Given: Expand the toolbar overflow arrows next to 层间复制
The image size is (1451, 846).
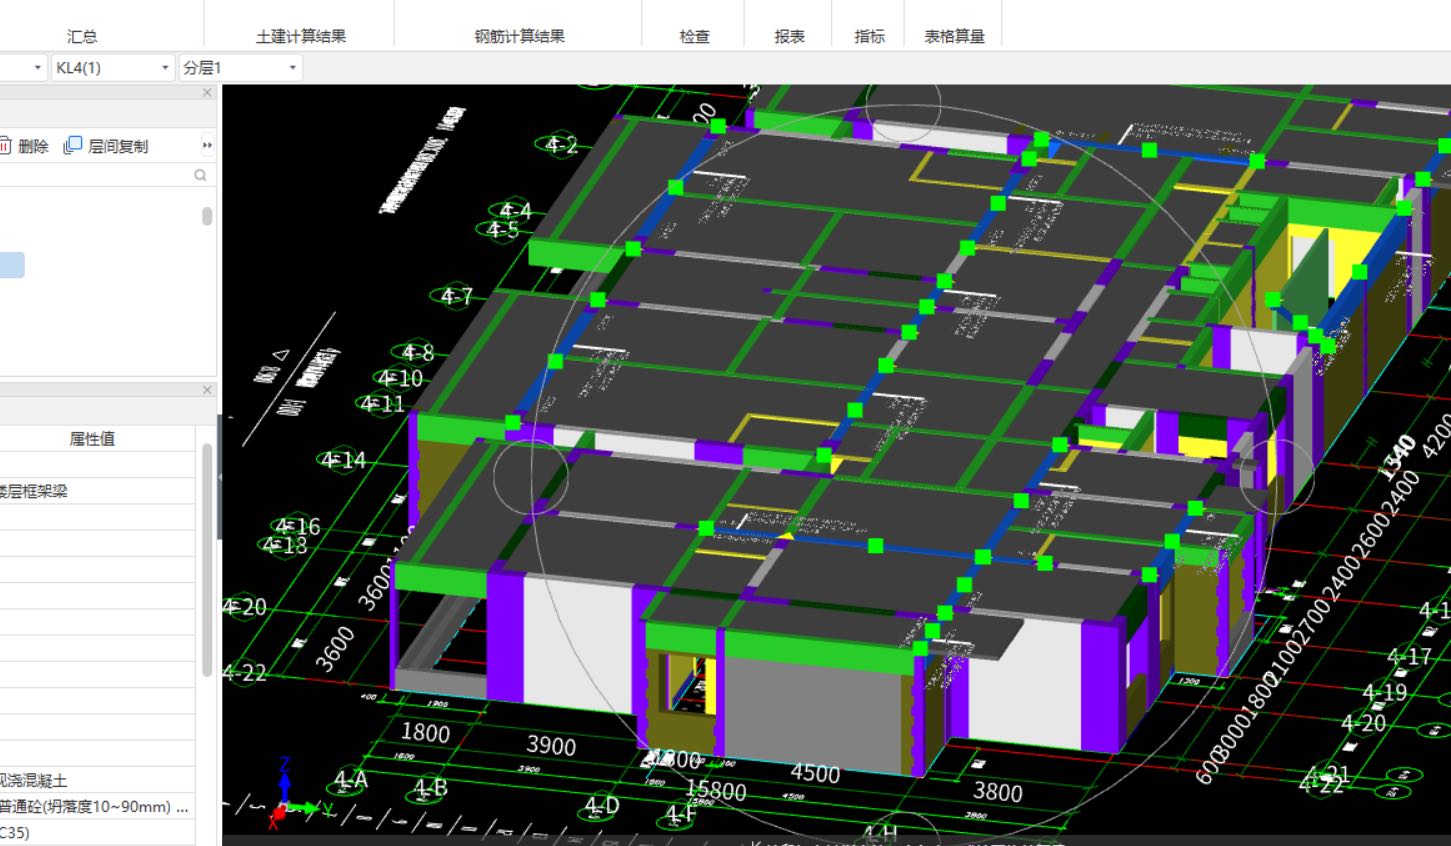Looking at the screenshot, I should point(207,146).
